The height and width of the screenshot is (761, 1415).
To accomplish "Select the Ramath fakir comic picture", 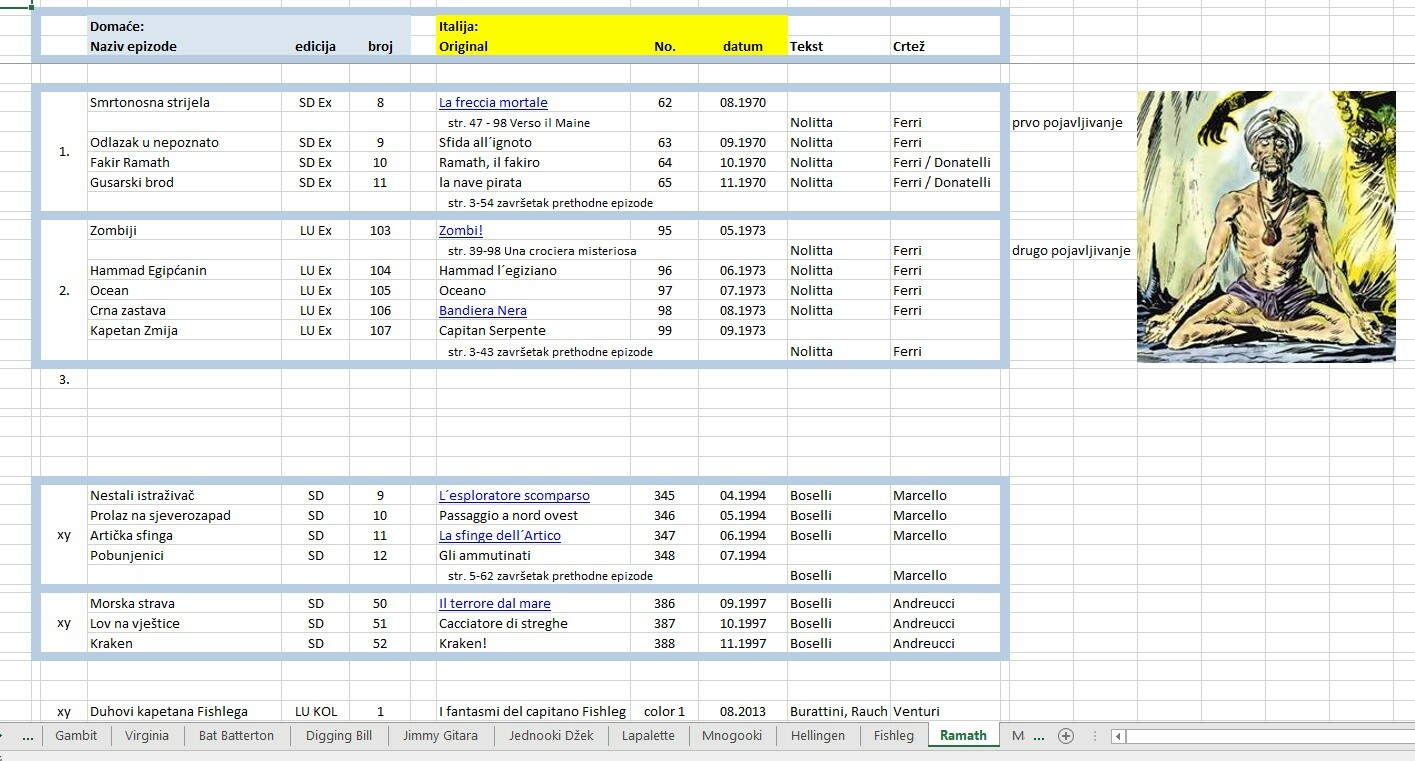I will click(1266, 226).
